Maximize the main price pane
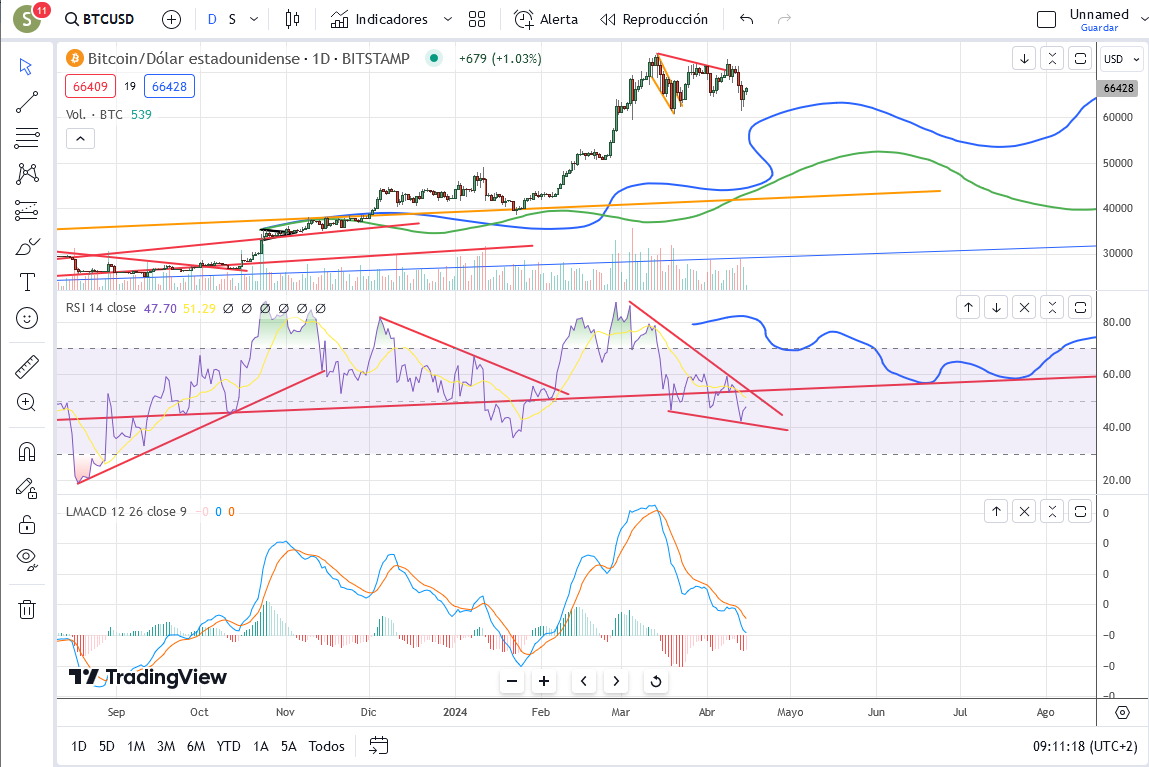1149x767 pixels. pyautogui.click(x=1080, y=59)
